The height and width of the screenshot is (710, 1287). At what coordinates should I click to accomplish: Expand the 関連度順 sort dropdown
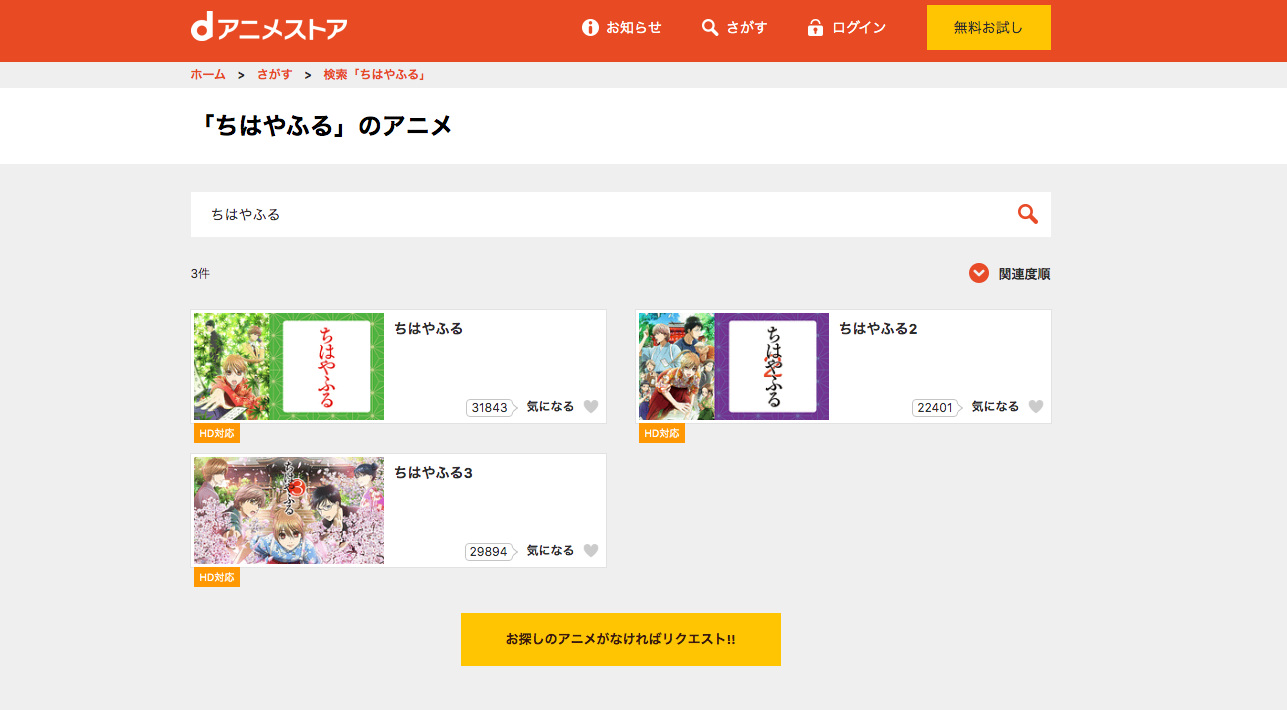point(1009,273)
